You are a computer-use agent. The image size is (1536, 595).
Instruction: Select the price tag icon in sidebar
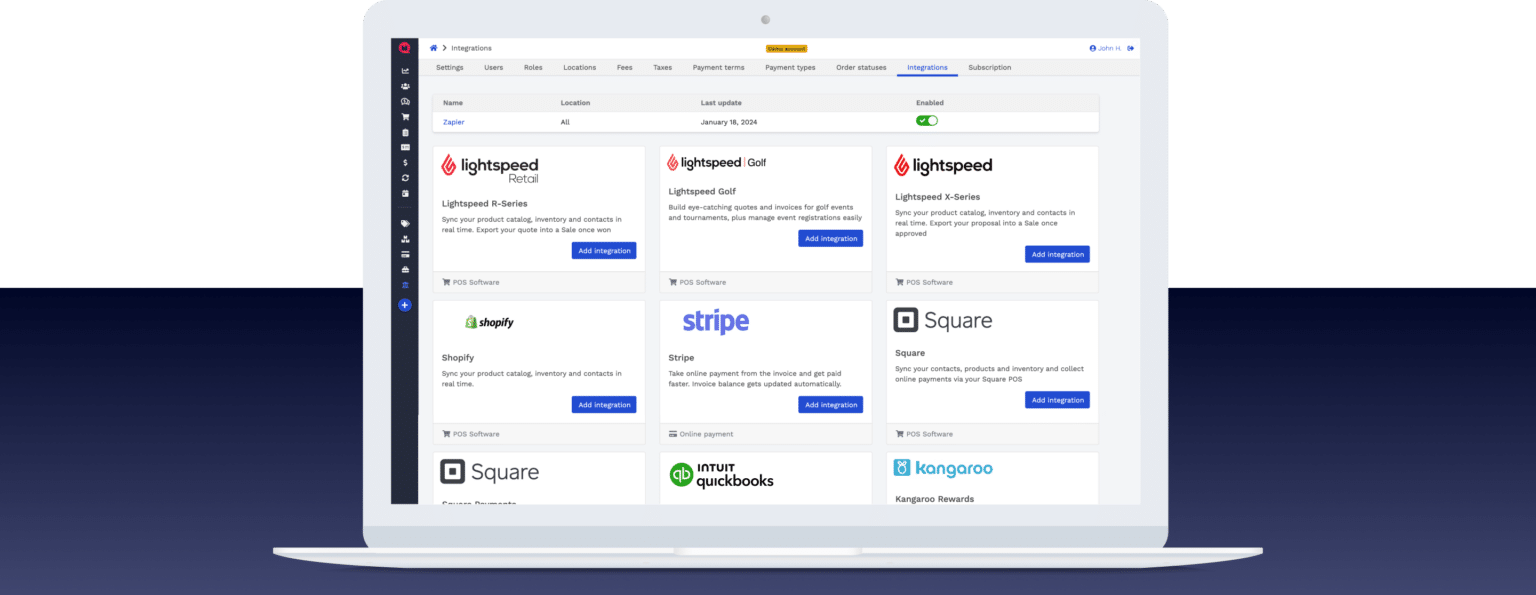pos(405,224)
